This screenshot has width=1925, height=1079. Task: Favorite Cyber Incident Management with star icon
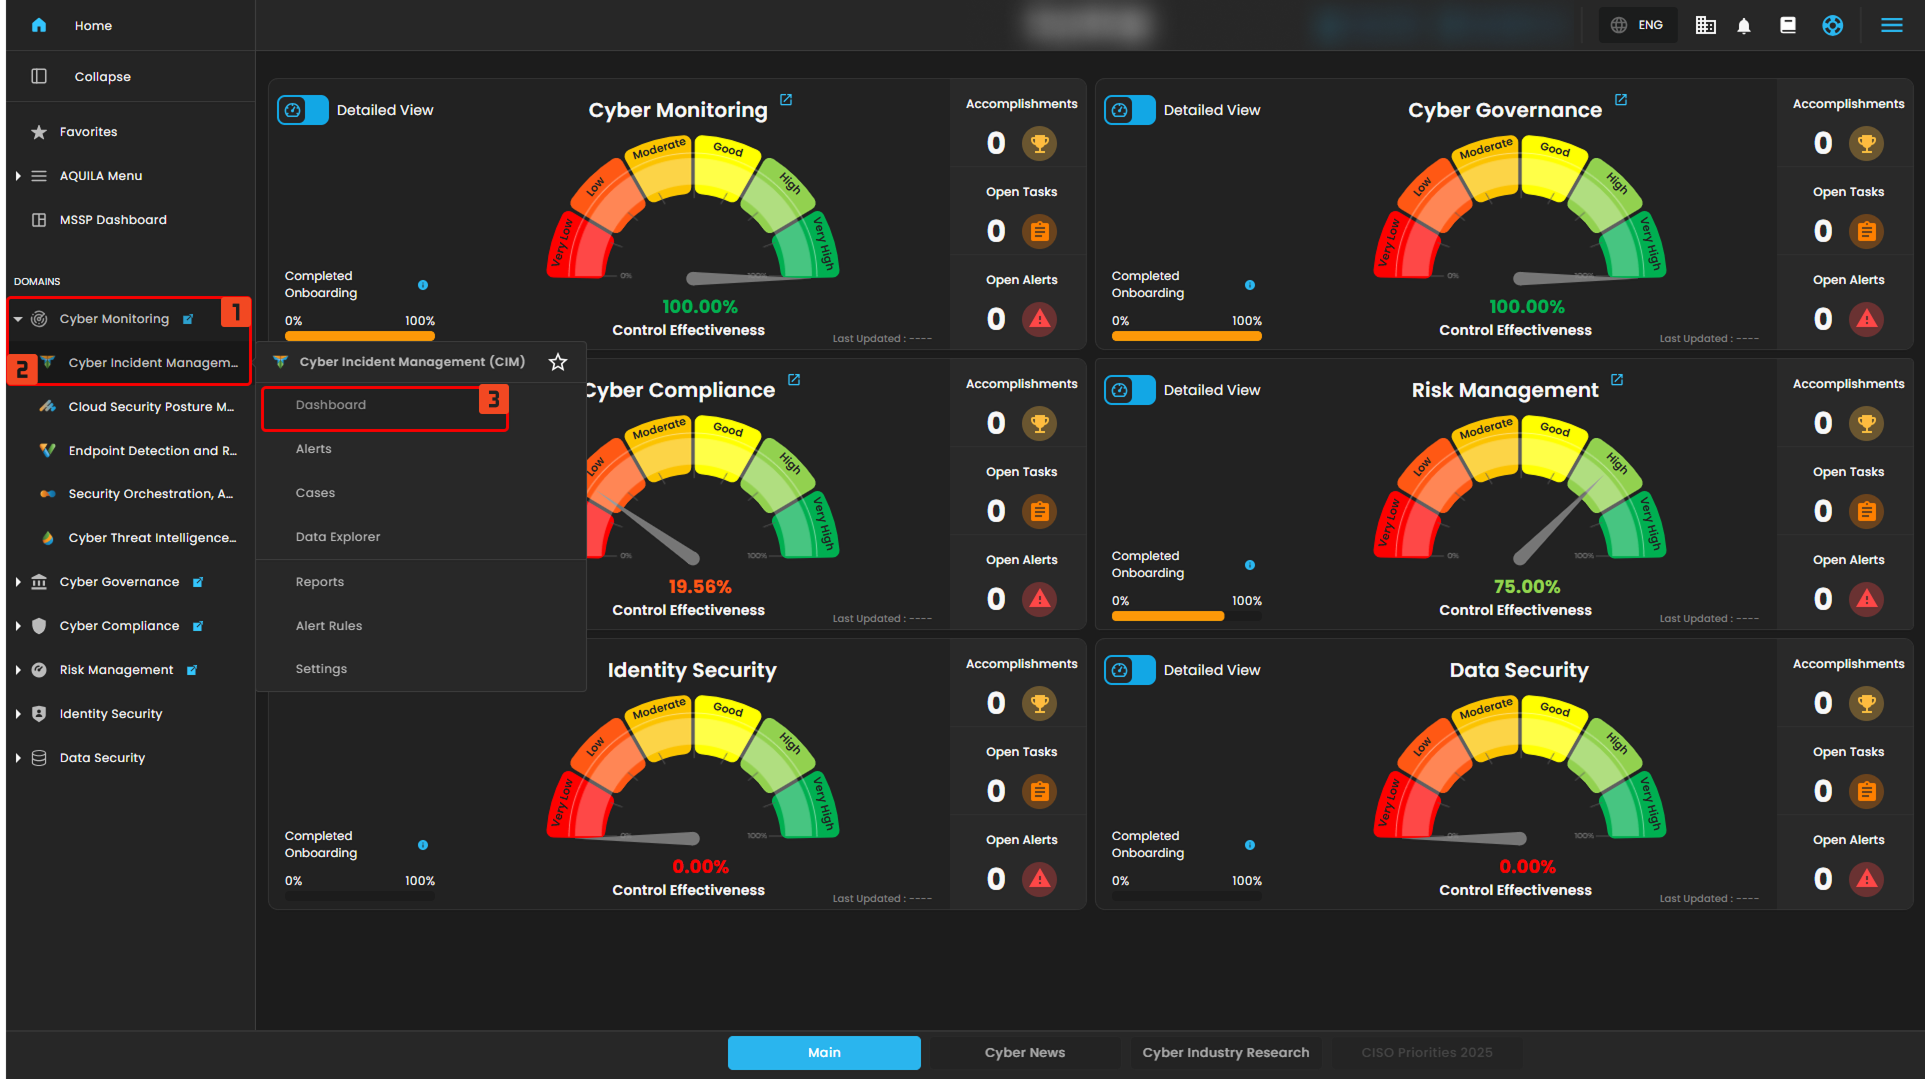pos(558,362)
